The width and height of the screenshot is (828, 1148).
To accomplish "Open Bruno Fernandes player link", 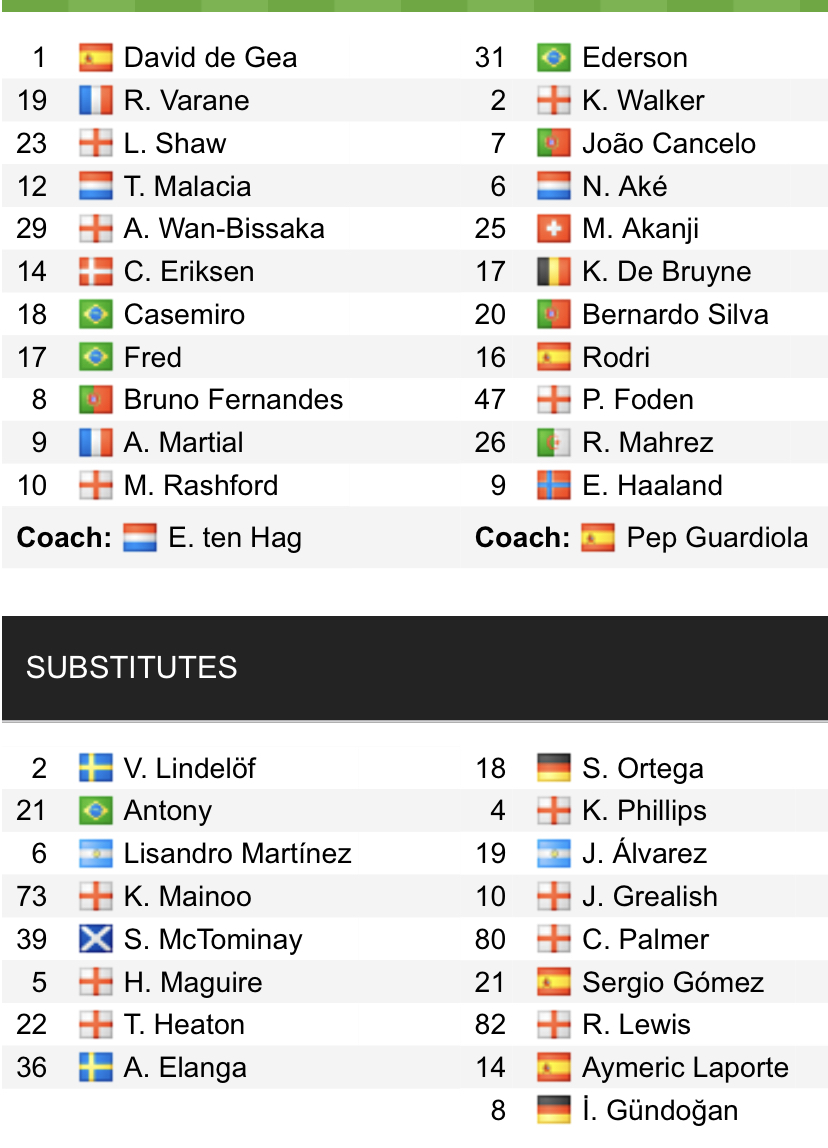I will pyautogui.click(x=233, y=400).
